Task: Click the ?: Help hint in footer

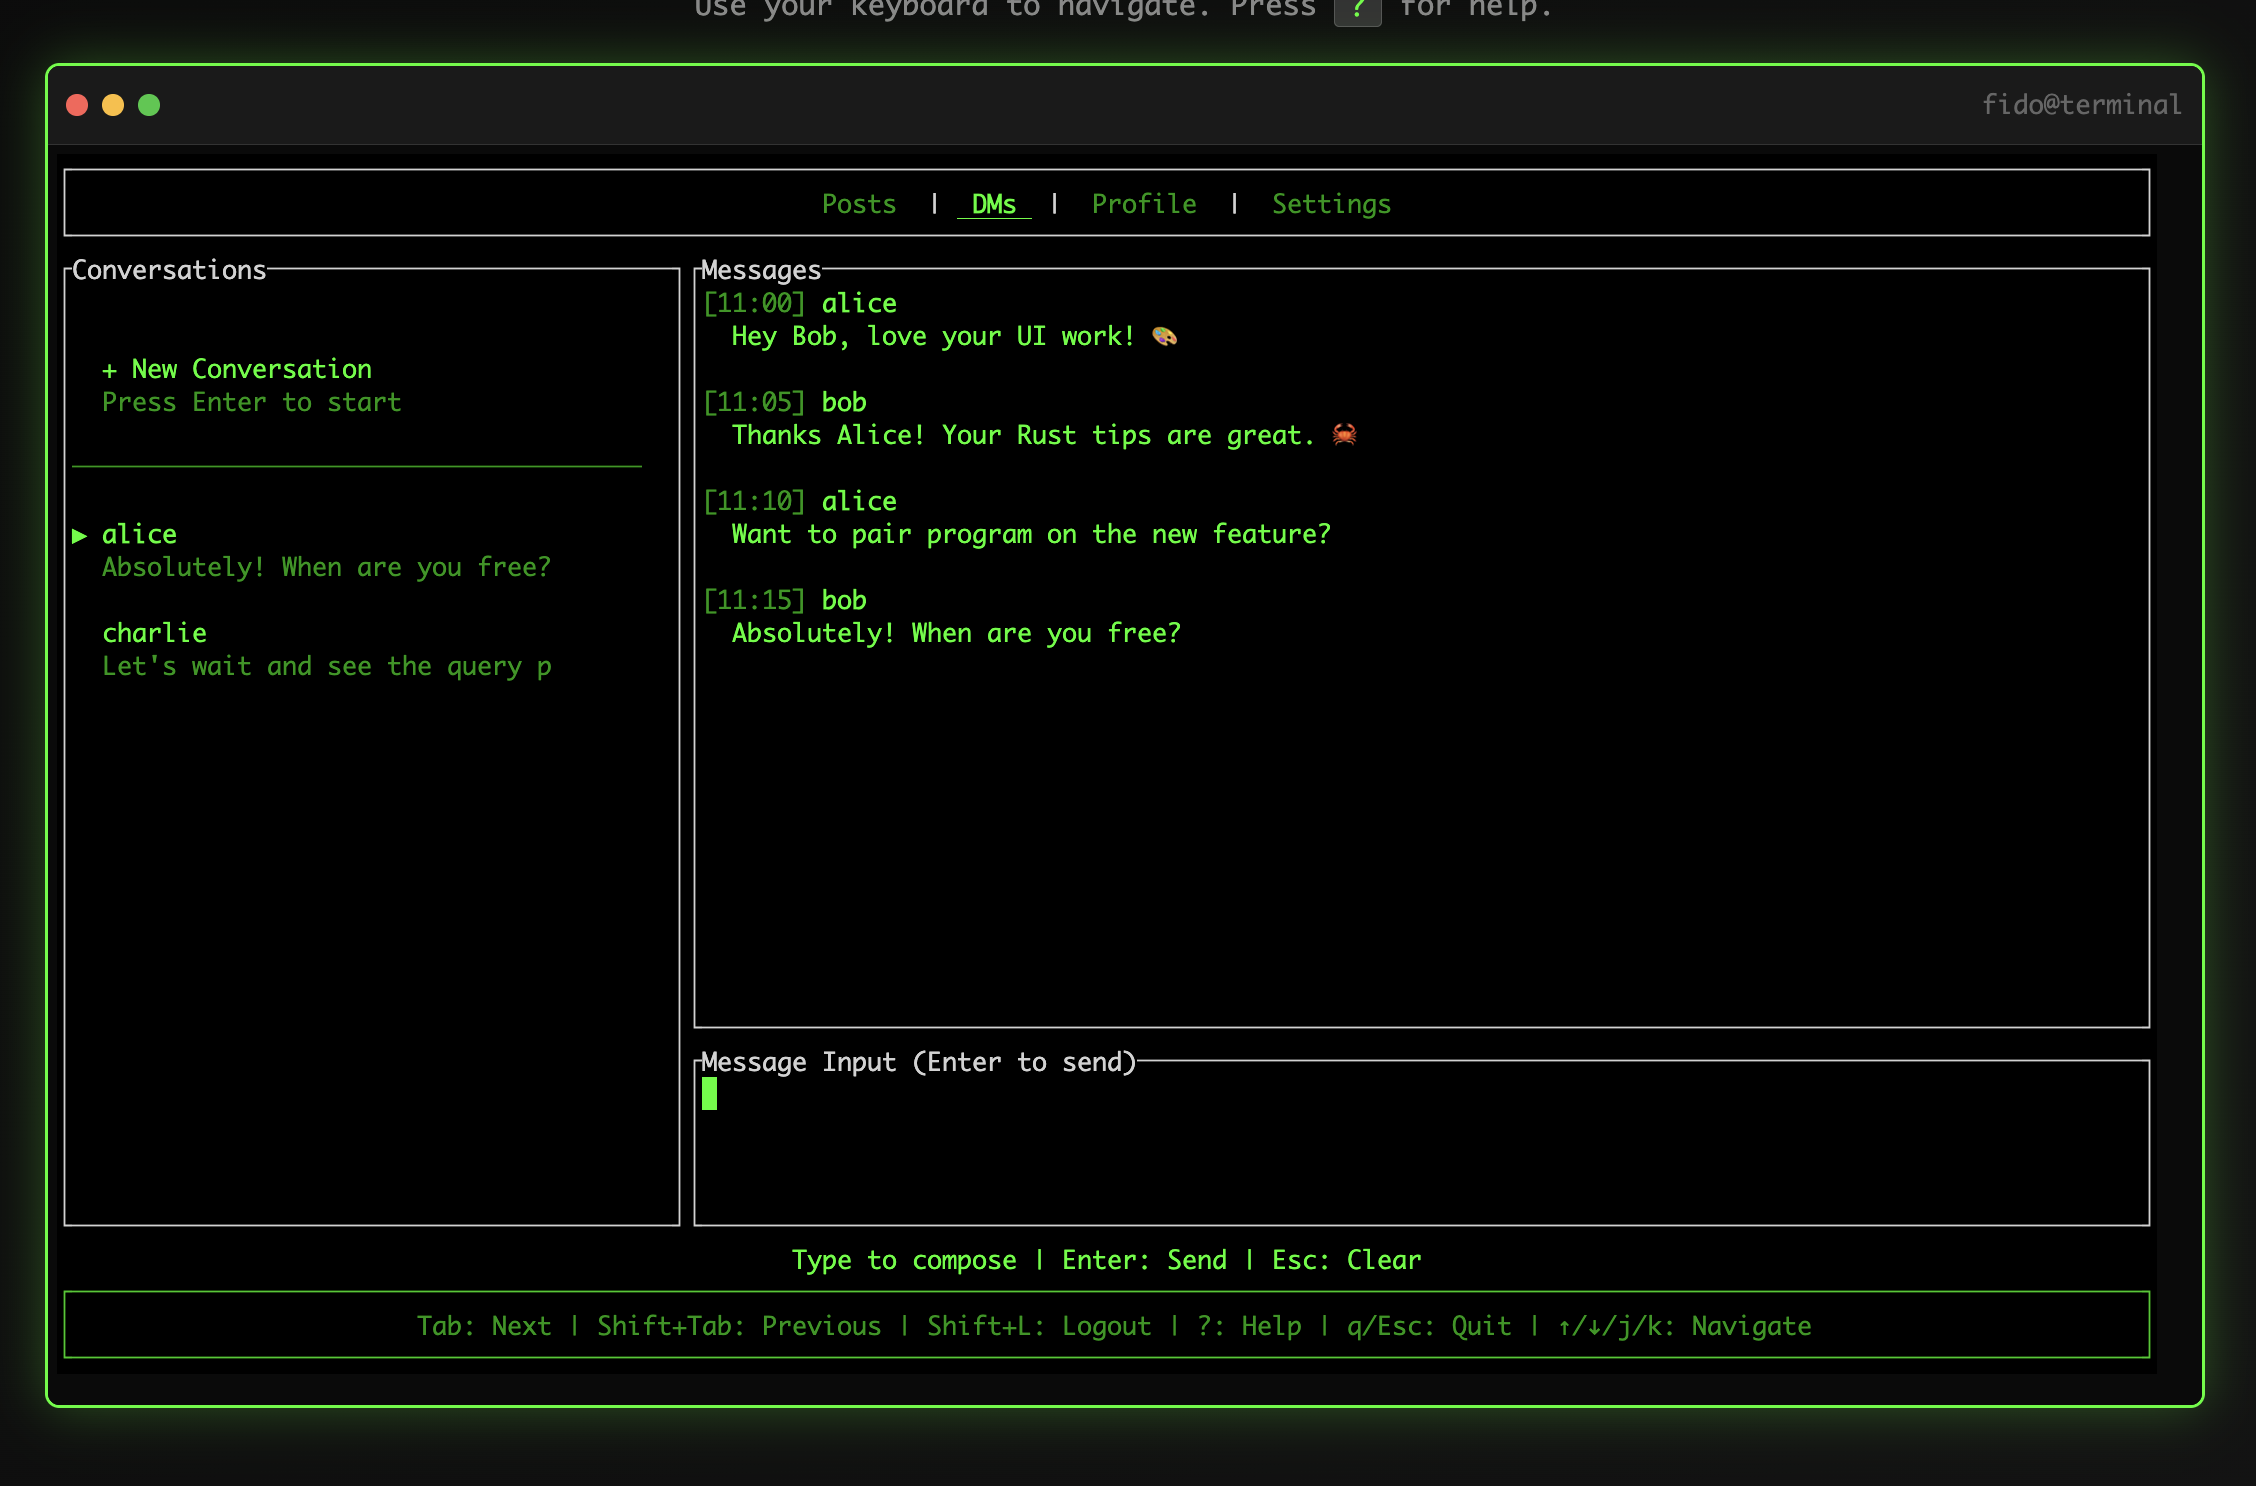Action: pos(1249,1326)
